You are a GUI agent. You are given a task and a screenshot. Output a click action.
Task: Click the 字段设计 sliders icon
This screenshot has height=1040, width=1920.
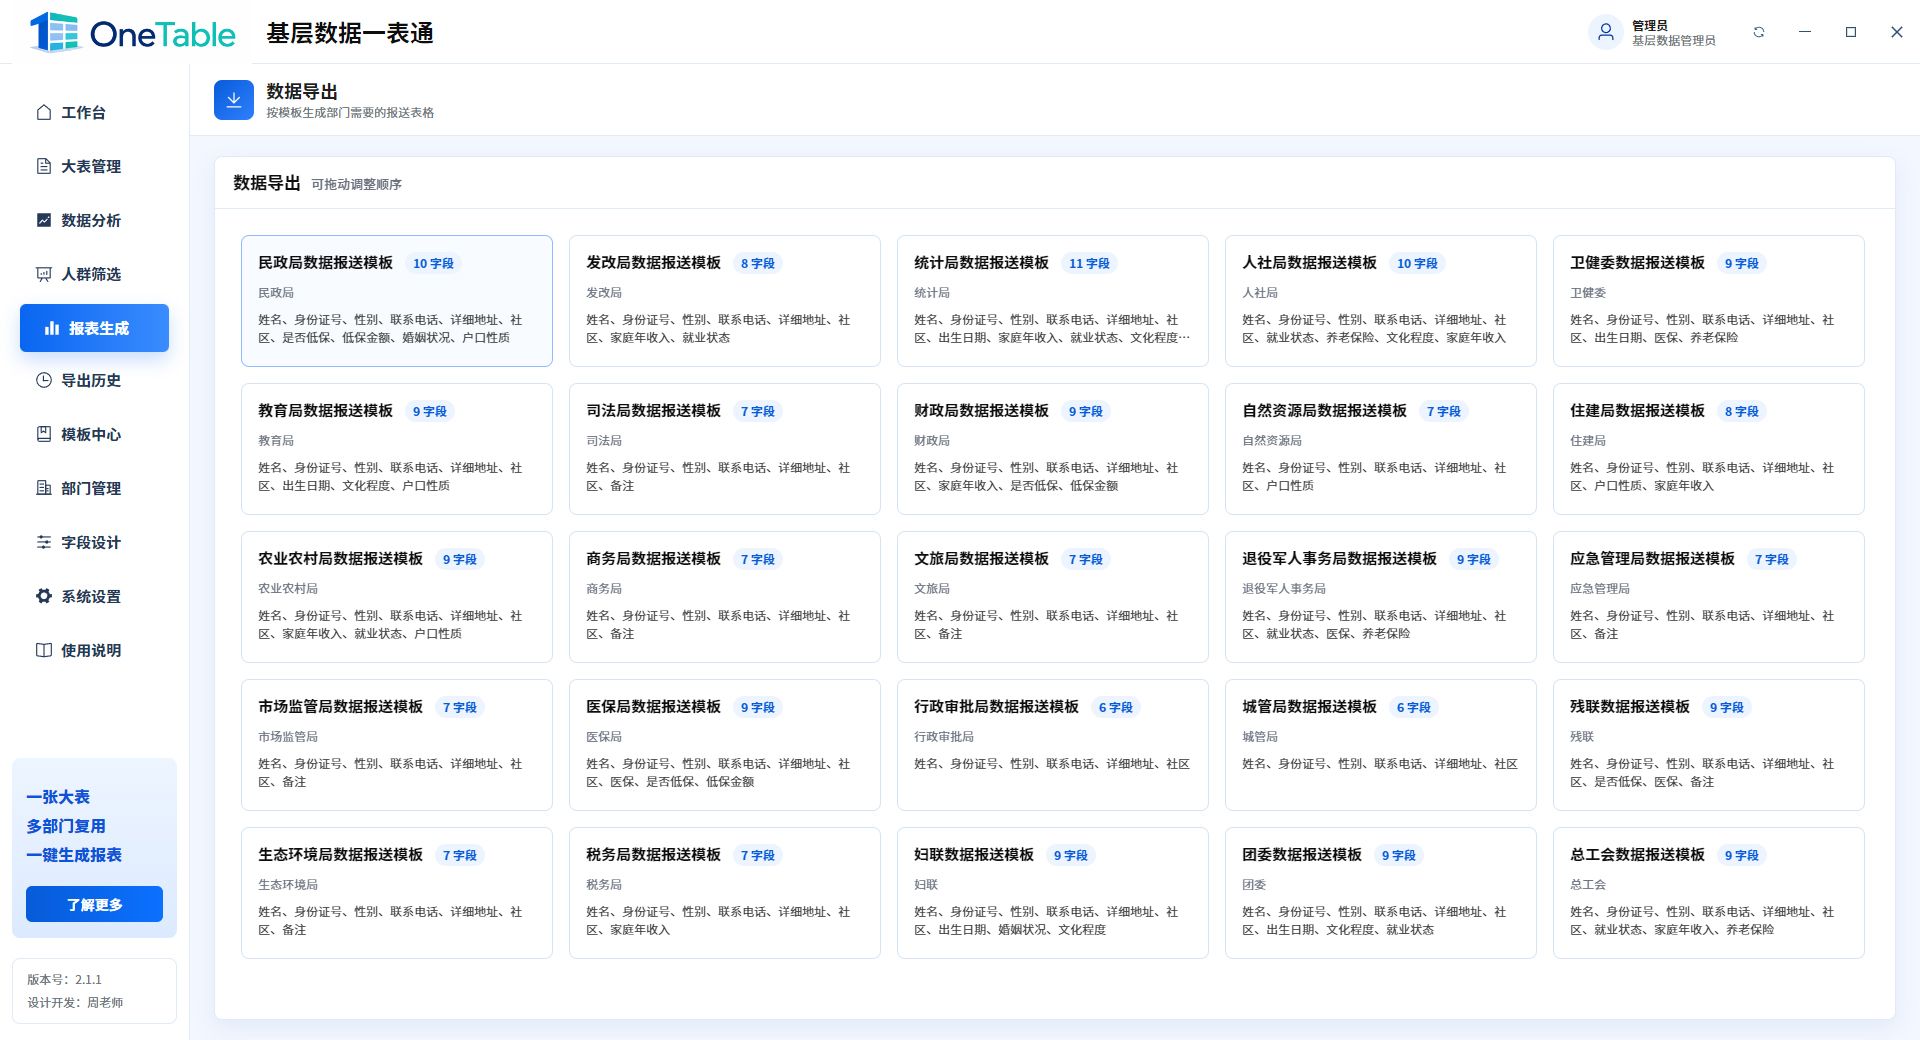tap(44, 542)
